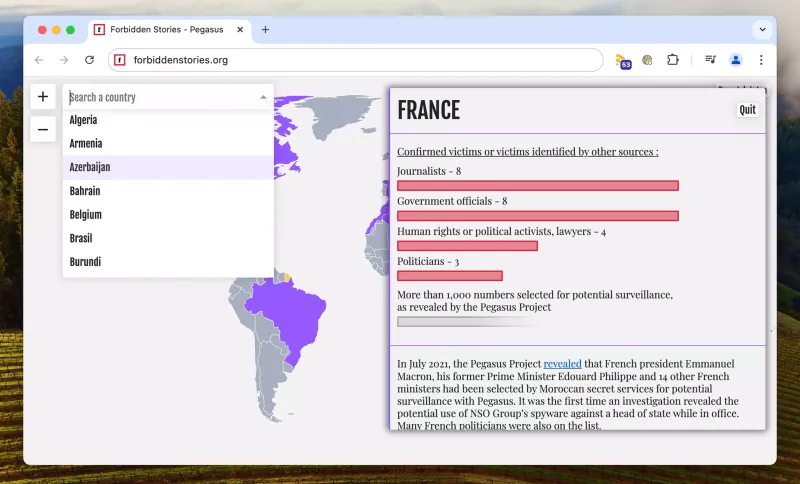Click the Confirmed victims heading text
800x484 pixels.
click(528, 152)
